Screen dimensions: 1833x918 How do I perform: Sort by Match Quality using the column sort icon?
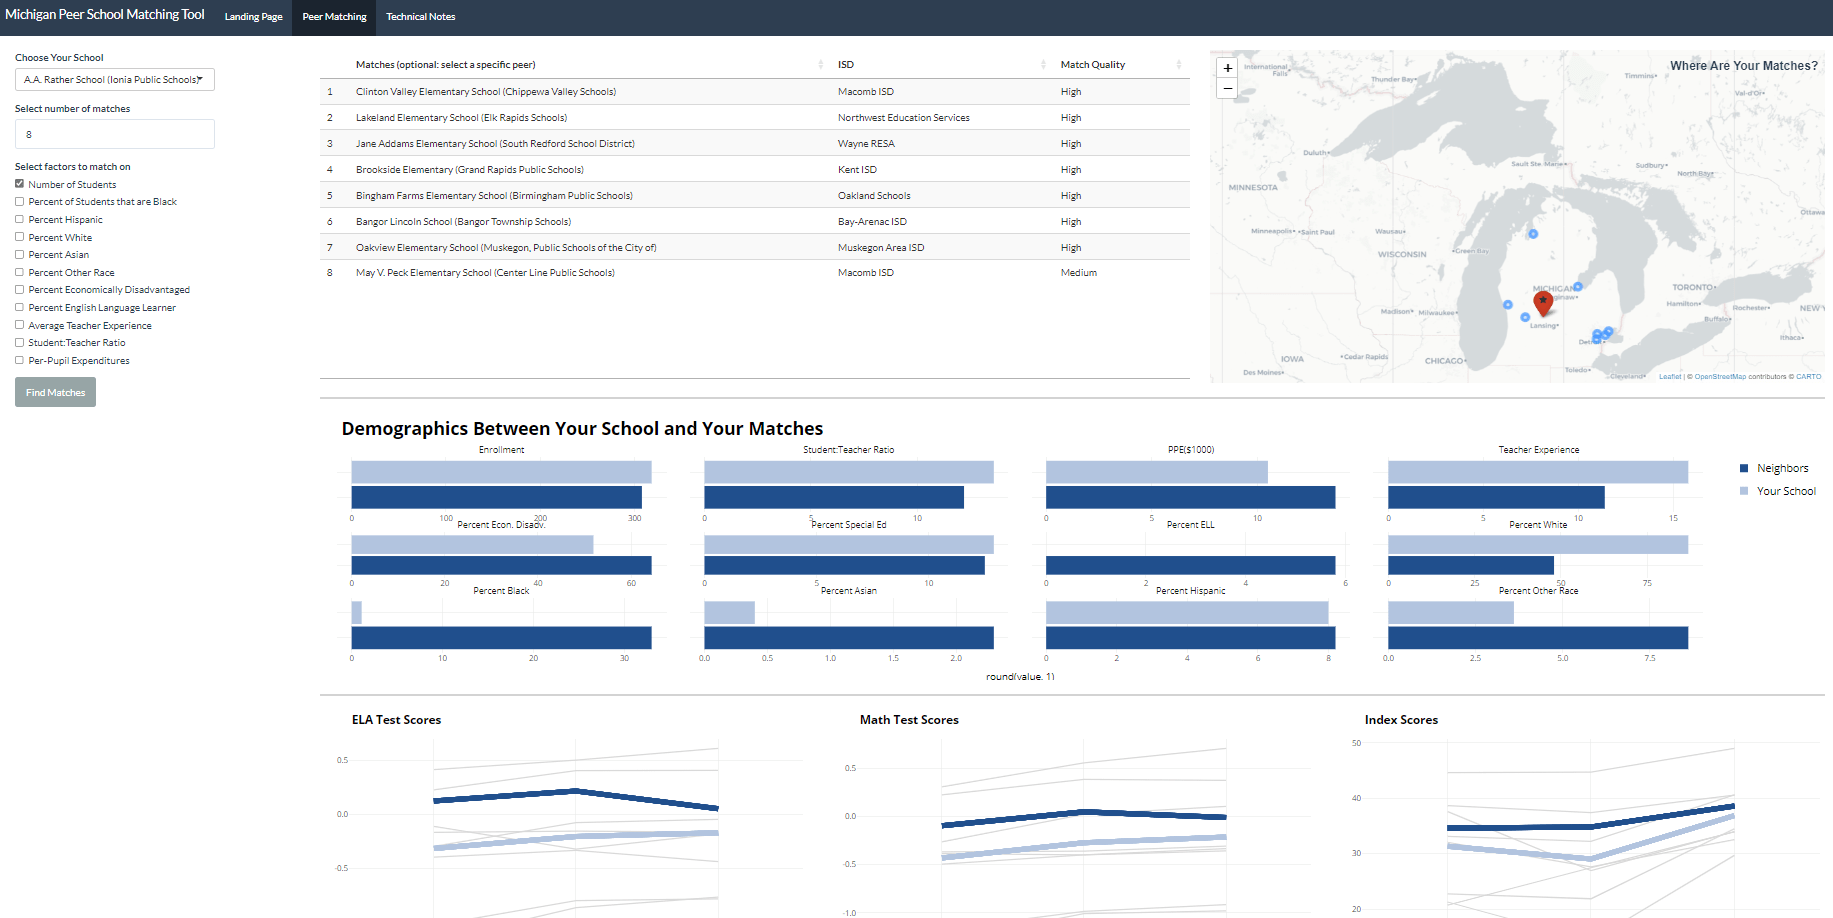point(1178,64)
